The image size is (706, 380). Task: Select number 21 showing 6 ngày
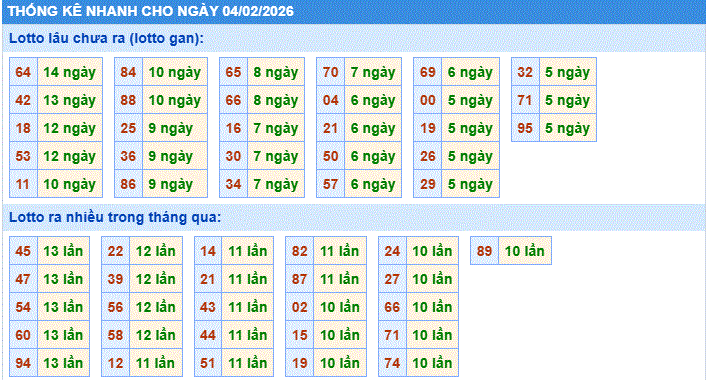330,128
